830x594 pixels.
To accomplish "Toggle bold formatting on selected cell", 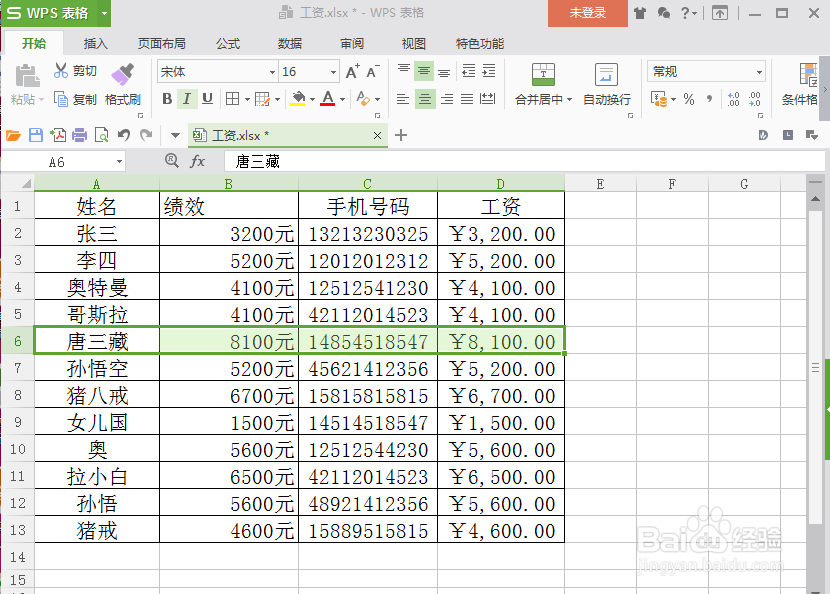I will point(167,98).
